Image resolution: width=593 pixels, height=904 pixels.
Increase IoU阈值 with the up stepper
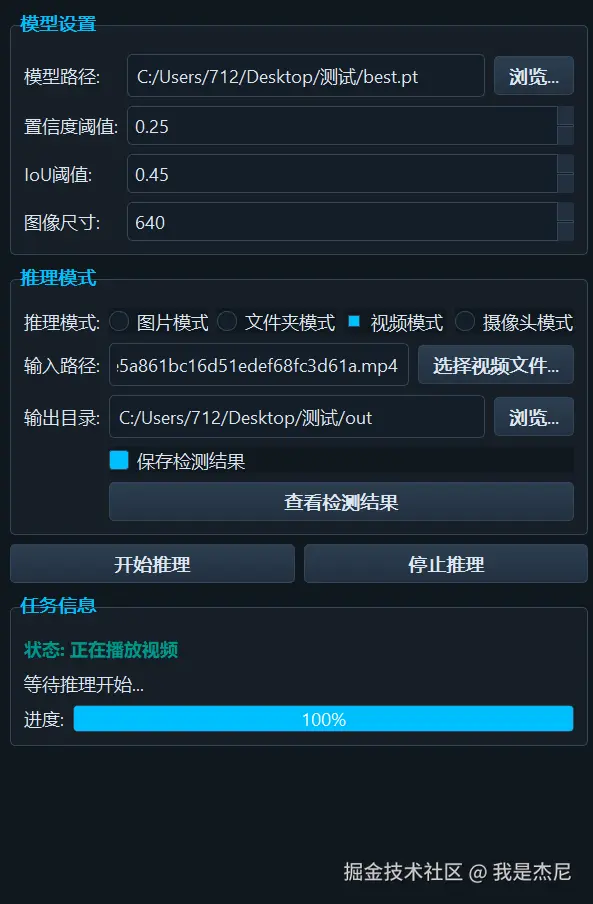[x=566, y=164]
